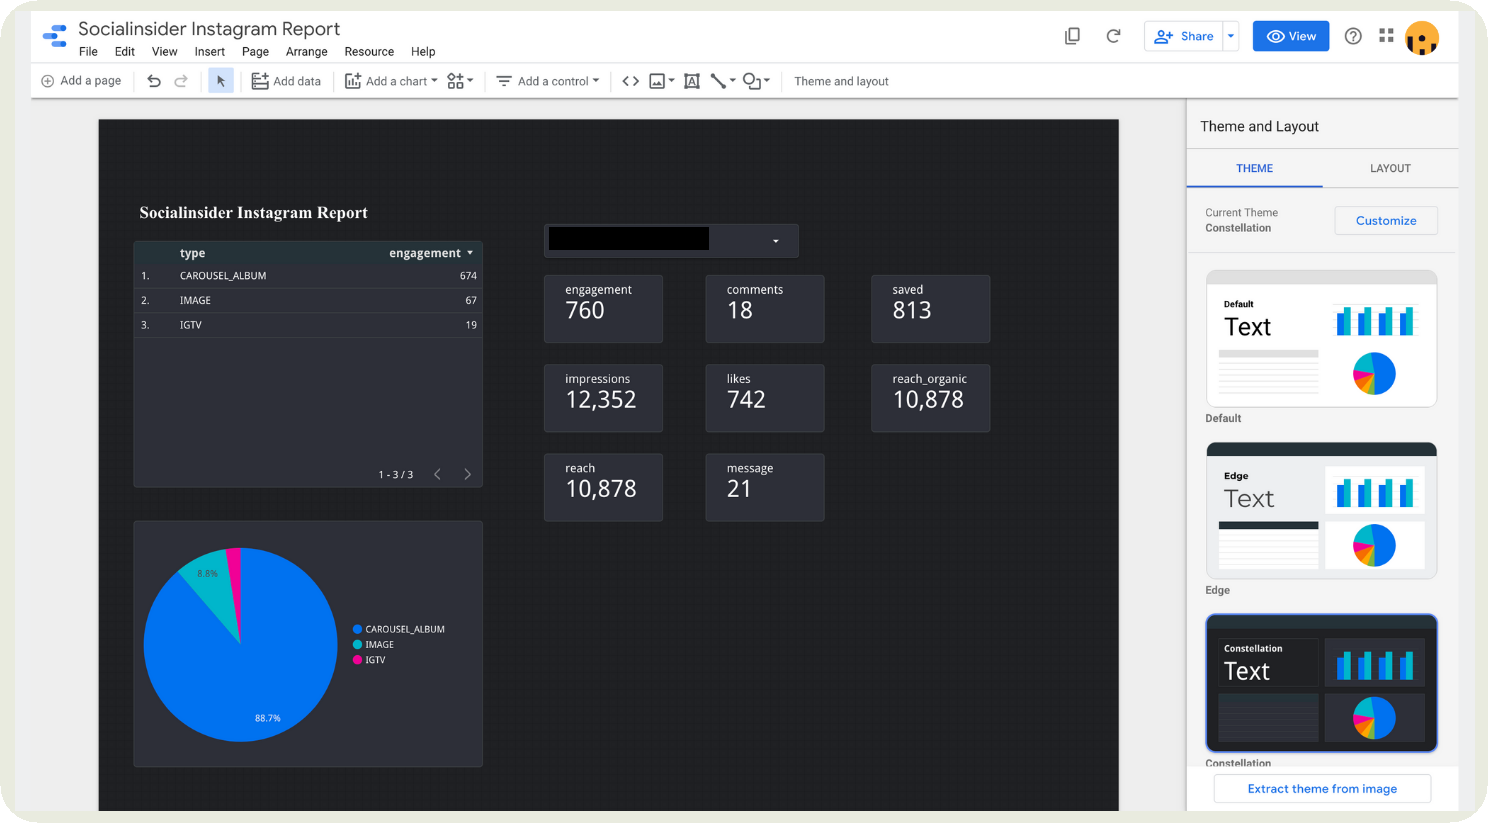
Task: Switch to the LAYOUT tab
Action: (x=1390, y=168)
